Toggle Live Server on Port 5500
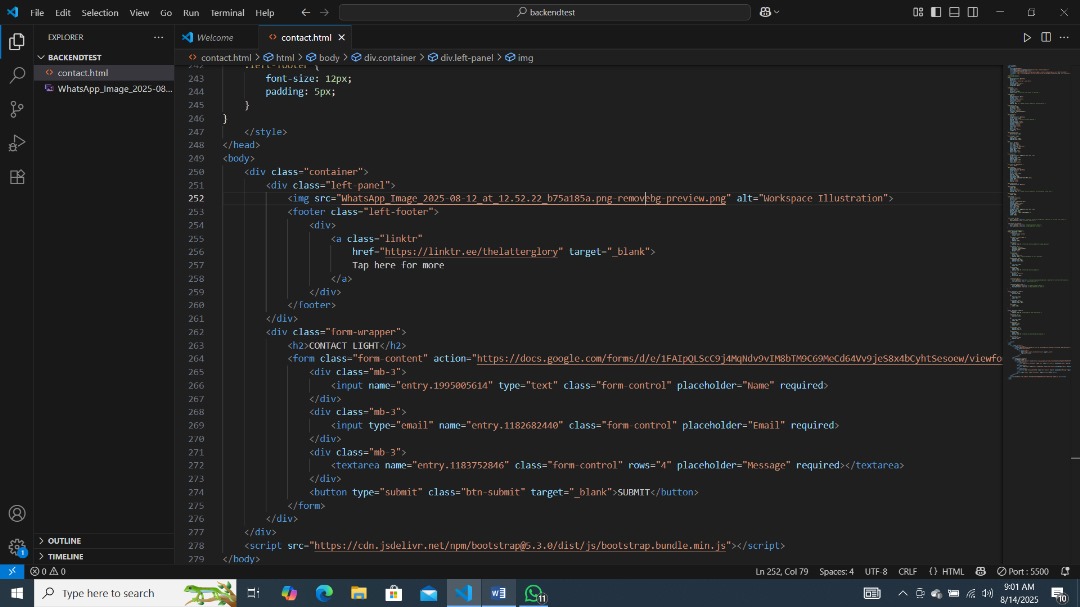 coord(1022,571)
